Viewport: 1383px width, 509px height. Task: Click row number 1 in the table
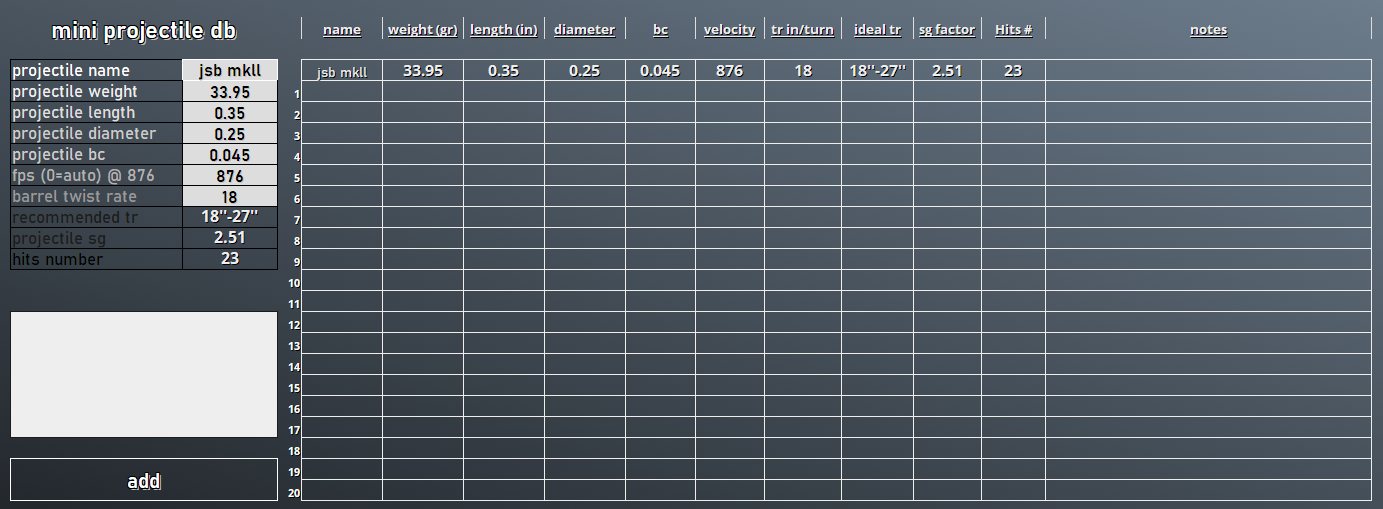[297, 94]
